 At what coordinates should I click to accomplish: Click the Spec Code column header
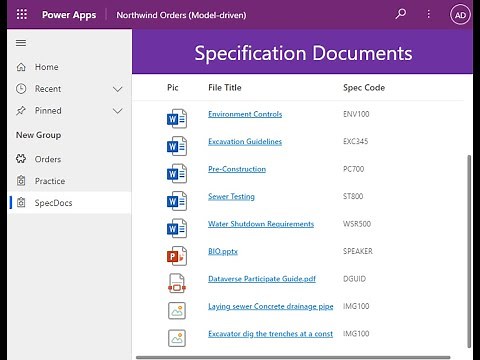[364, 87]
